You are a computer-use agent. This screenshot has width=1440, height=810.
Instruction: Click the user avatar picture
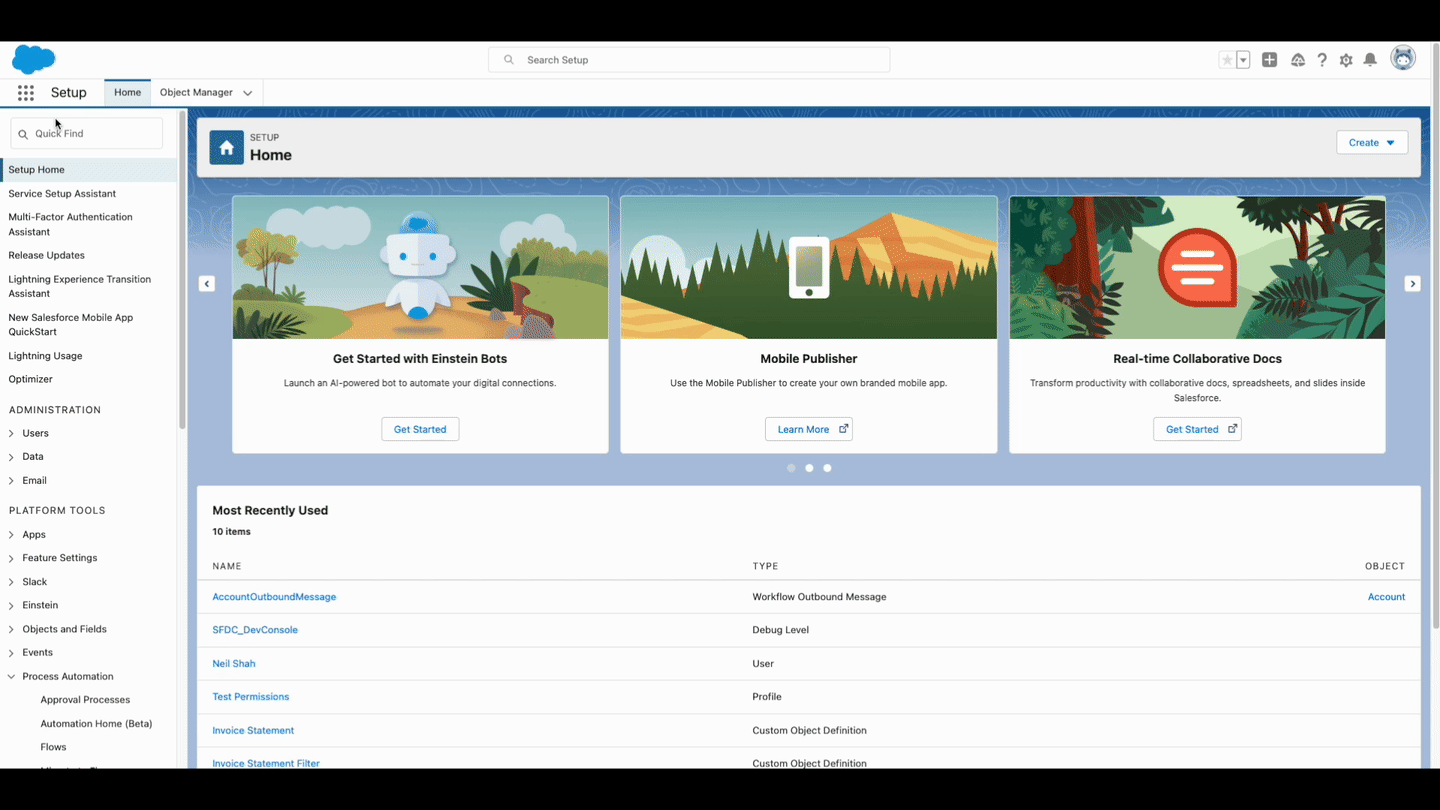[x=1403, y=57]
